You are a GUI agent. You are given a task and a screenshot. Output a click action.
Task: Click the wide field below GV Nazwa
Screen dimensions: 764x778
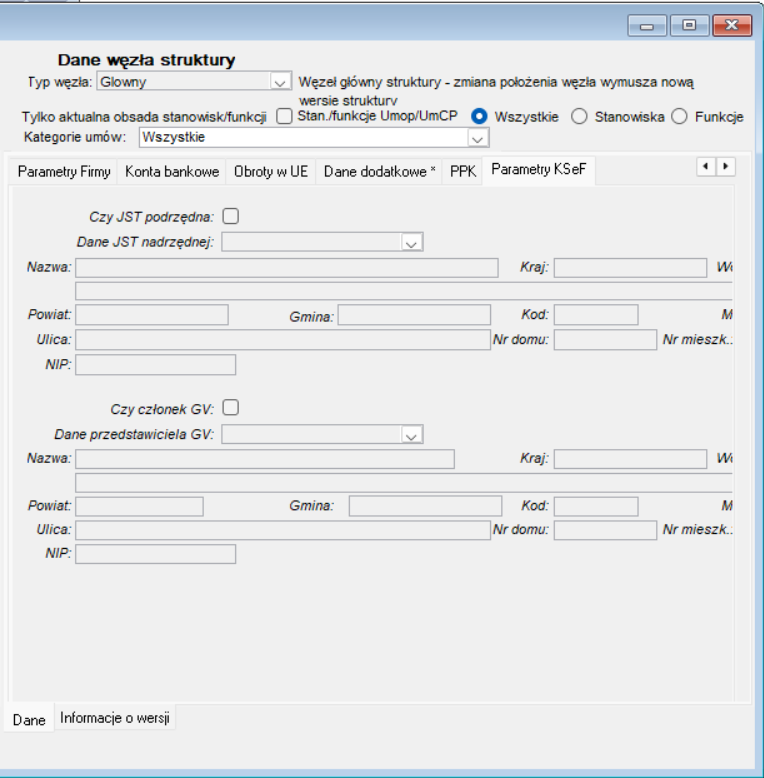[x=404, y=483]
